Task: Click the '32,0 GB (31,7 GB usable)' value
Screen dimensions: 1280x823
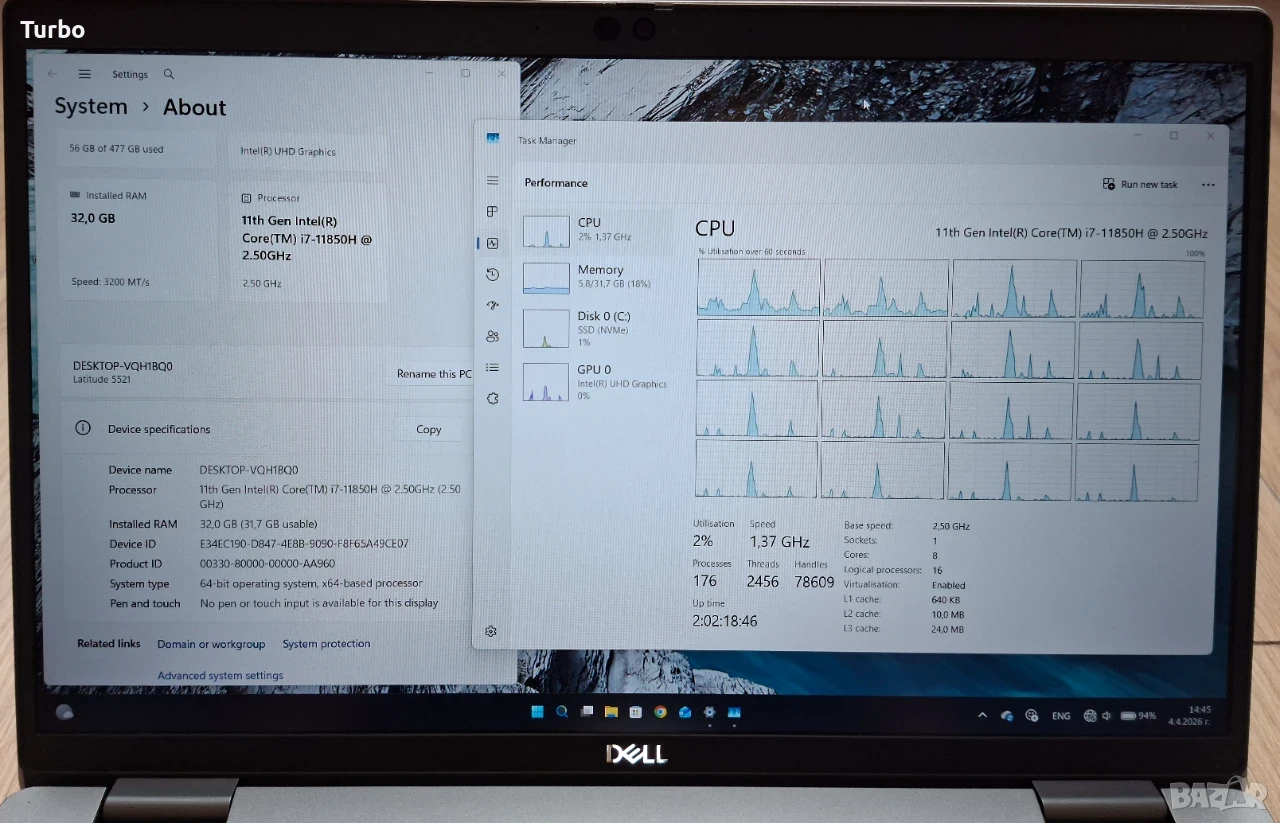Action: (258, 524)
